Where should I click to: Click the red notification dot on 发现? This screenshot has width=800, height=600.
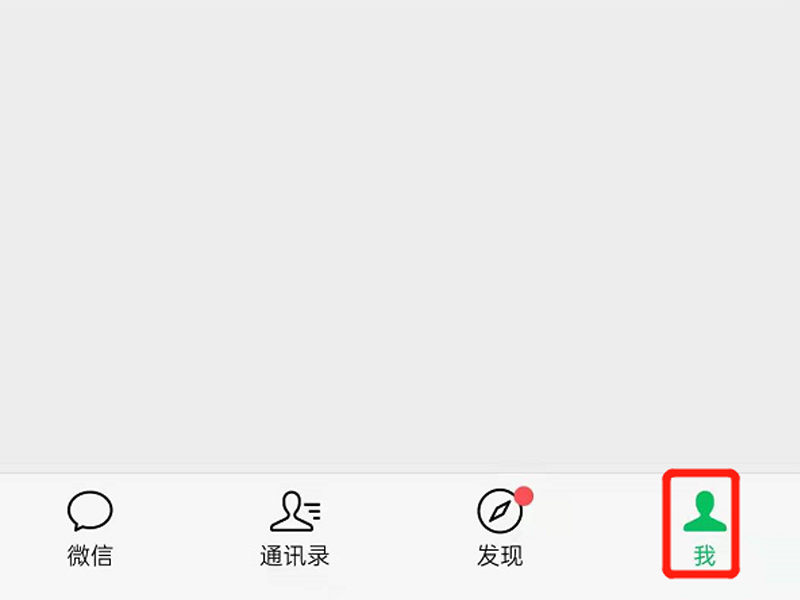coord(524,496)
